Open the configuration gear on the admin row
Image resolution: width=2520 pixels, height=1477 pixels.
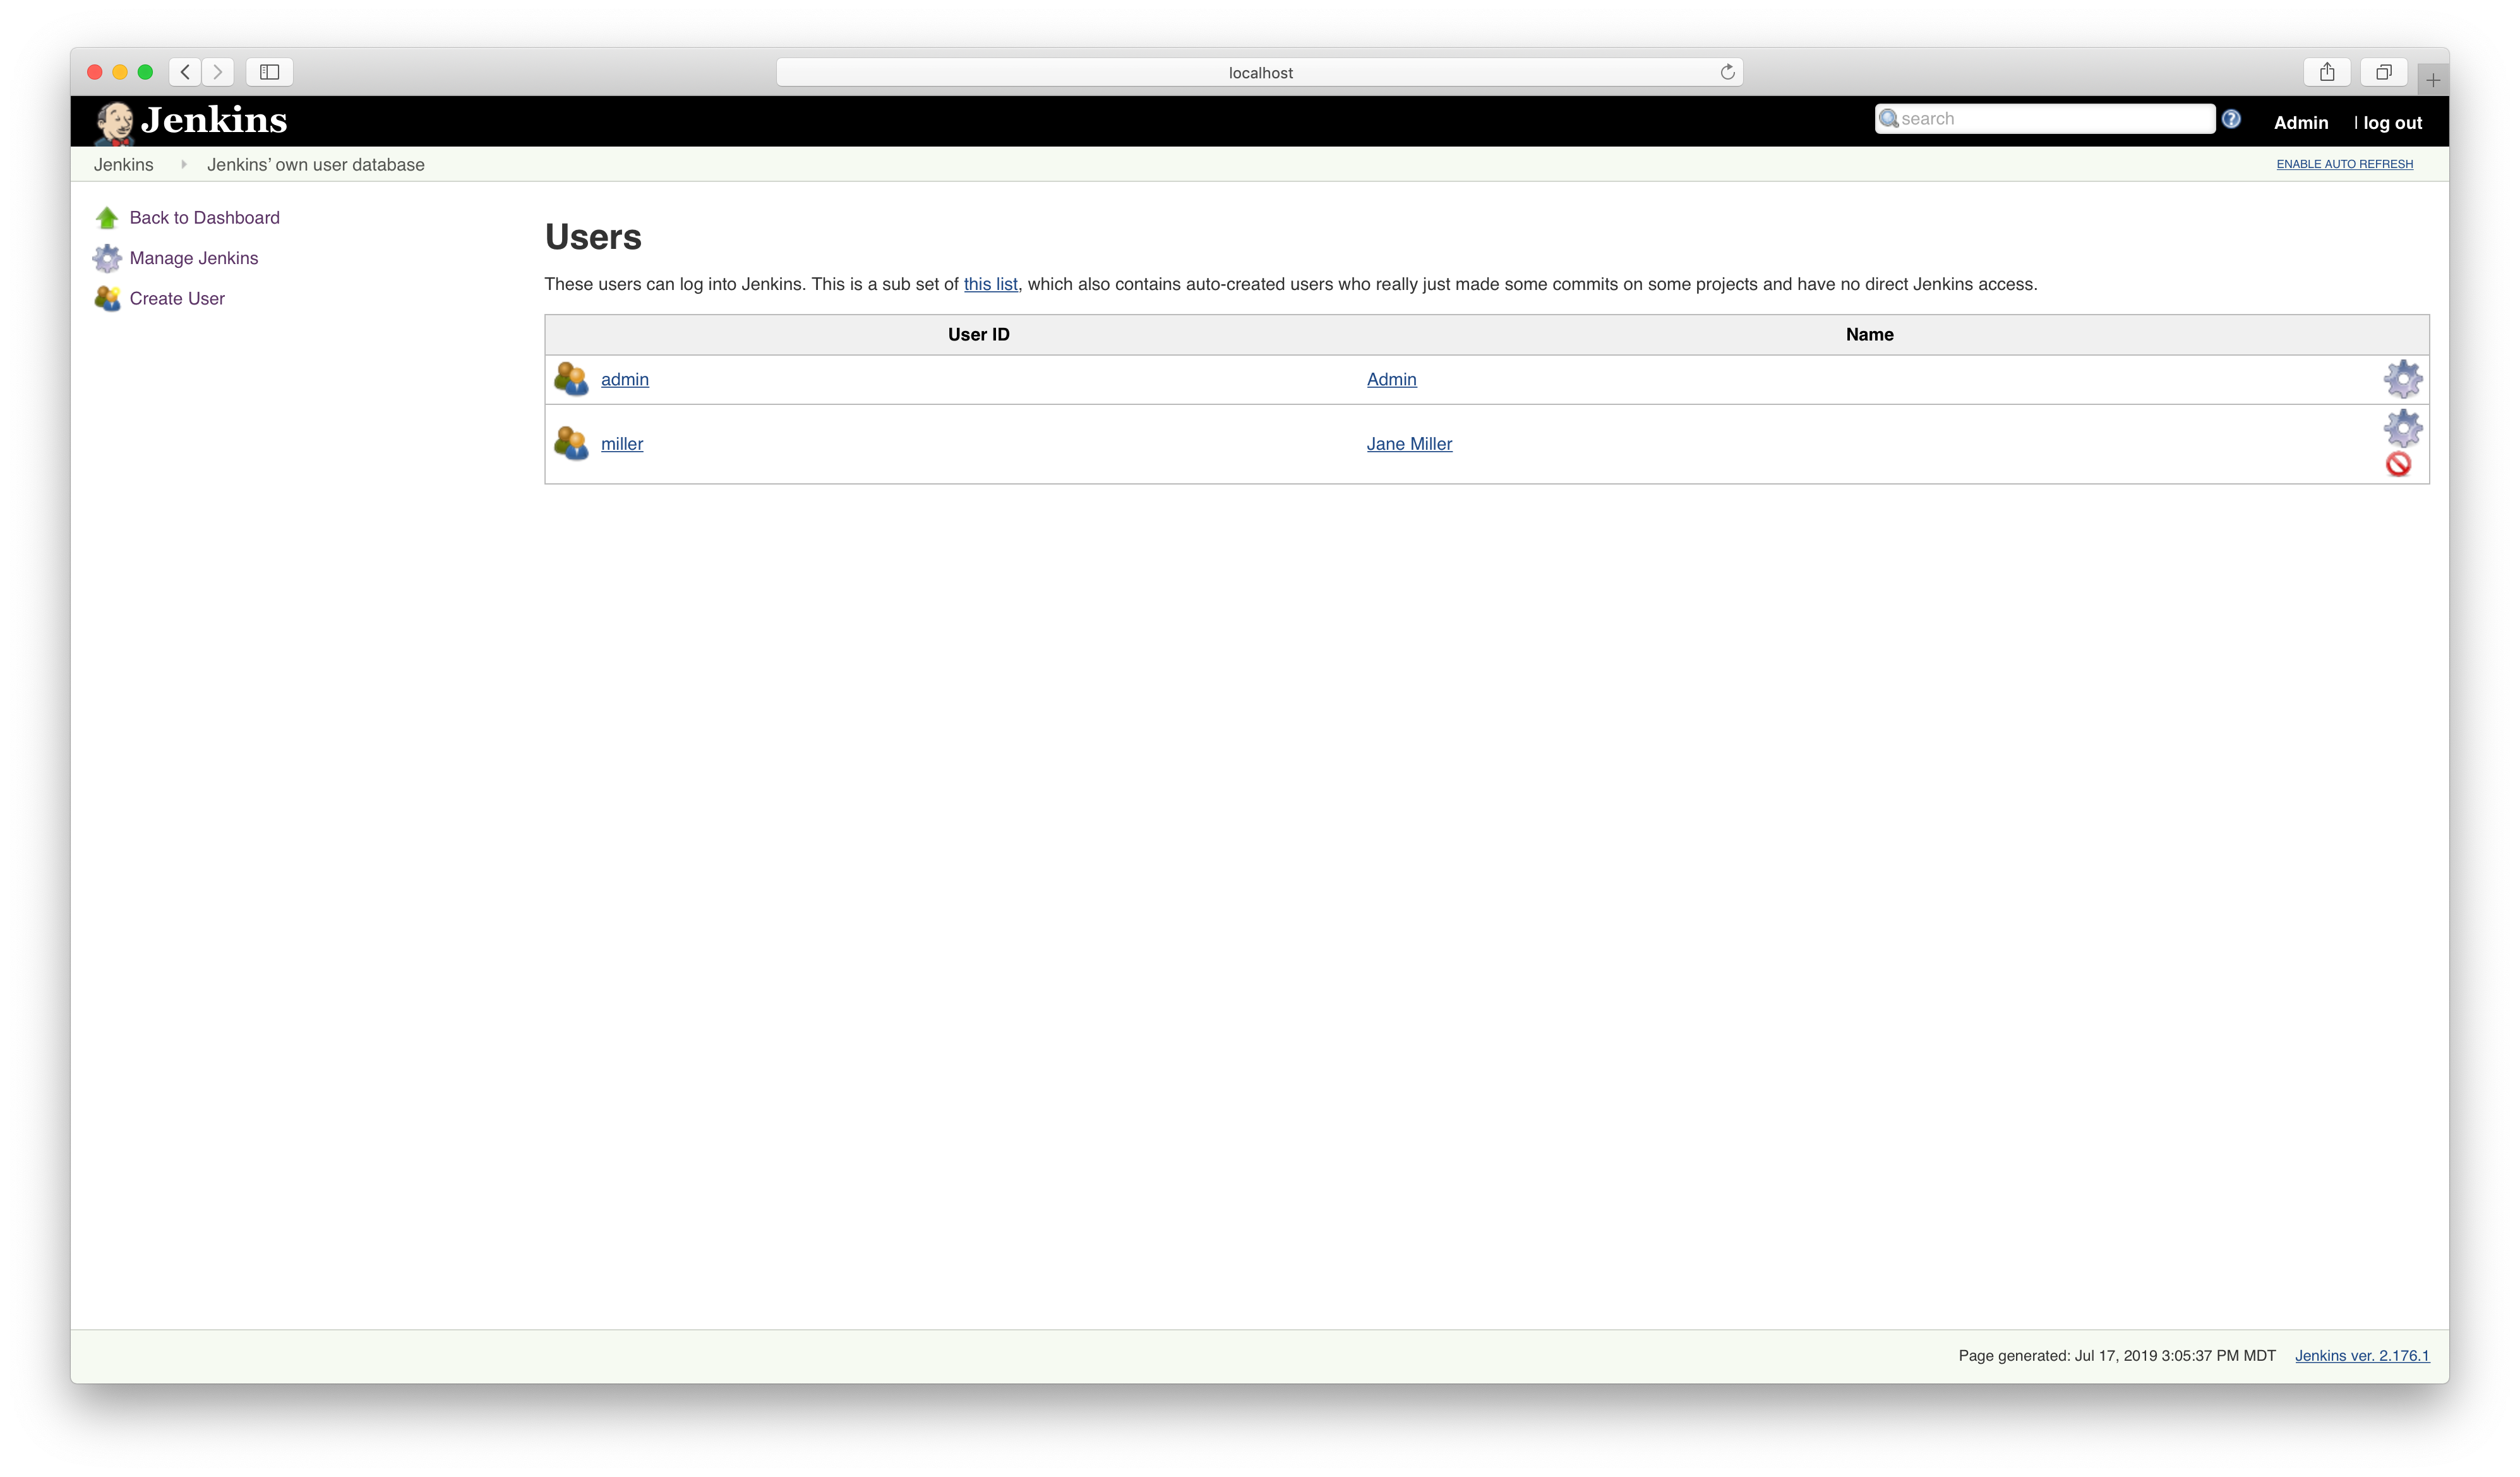(2404, 379)
